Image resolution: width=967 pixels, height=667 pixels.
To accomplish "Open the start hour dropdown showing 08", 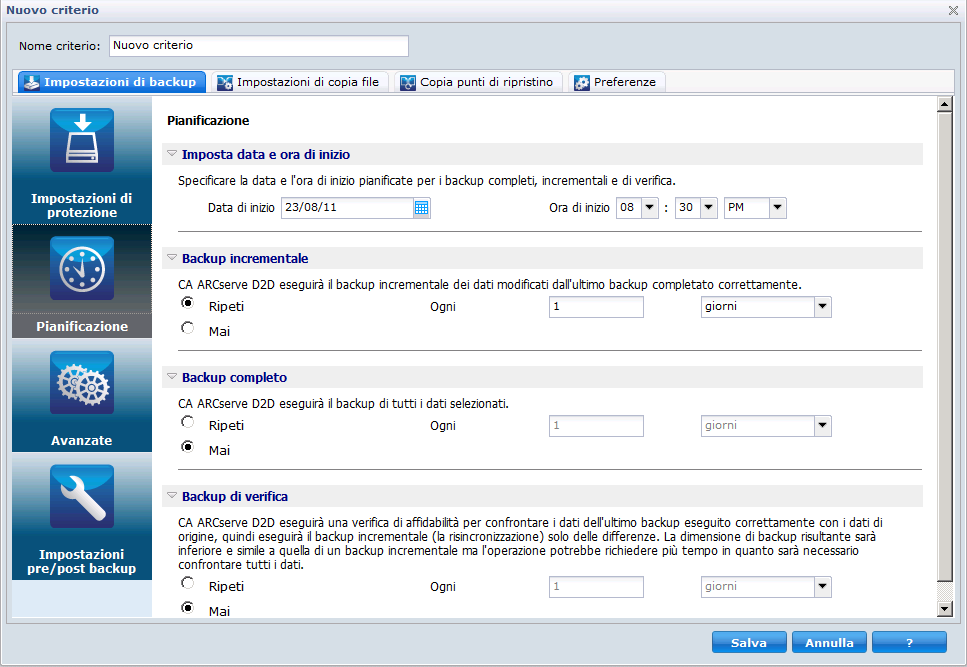I will click(649, 208).
